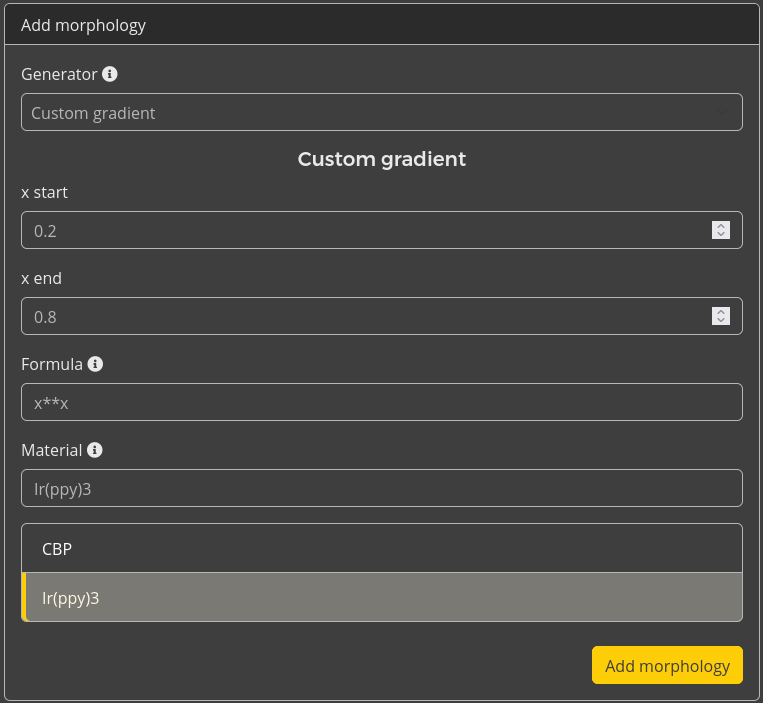Screen dimensions: 763x703
Task: Click the Generator info icon
Action: coord(110,74)
